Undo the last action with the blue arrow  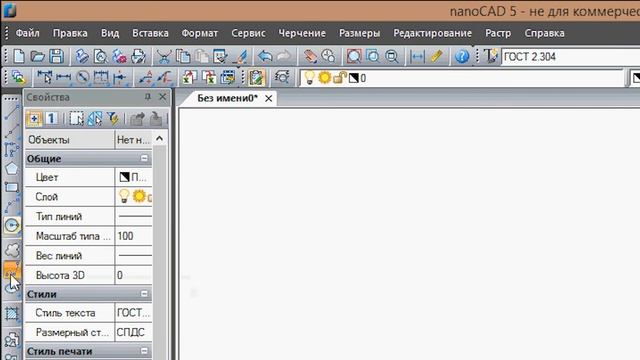(265, 56)
